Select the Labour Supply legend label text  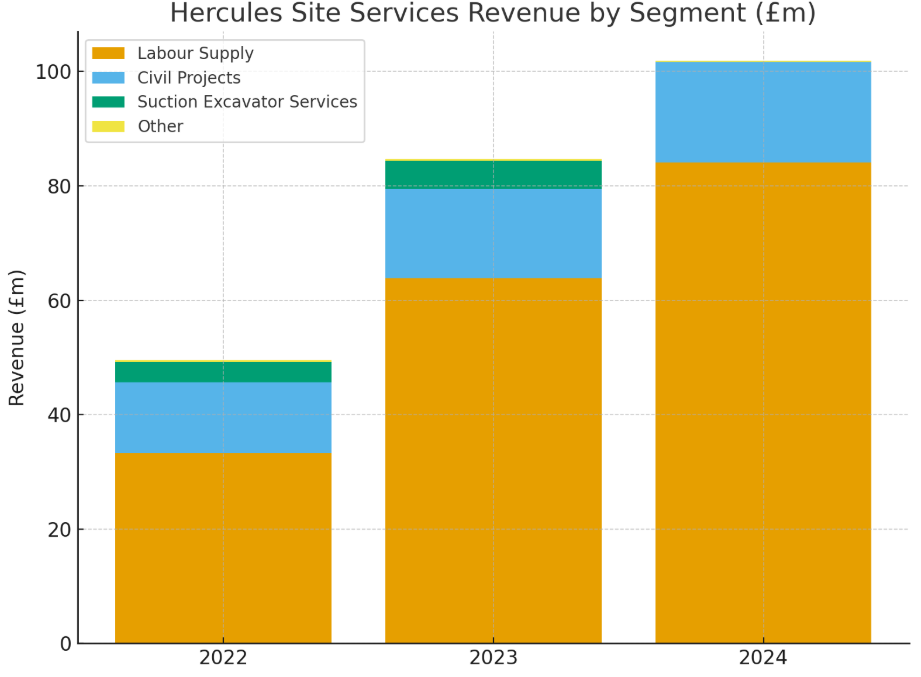(x=195, y=54)
